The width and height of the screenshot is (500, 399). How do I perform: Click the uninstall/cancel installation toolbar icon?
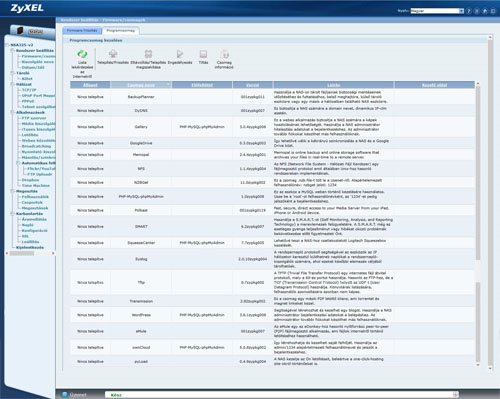(x=148, y=54)
